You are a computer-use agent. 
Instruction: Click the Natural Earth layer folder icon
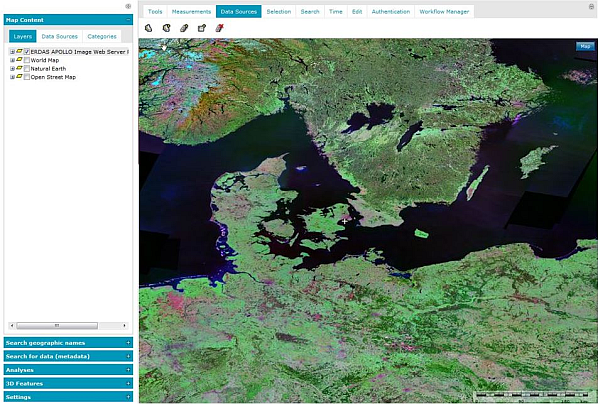pyautogui.click(x=19, y=68)
